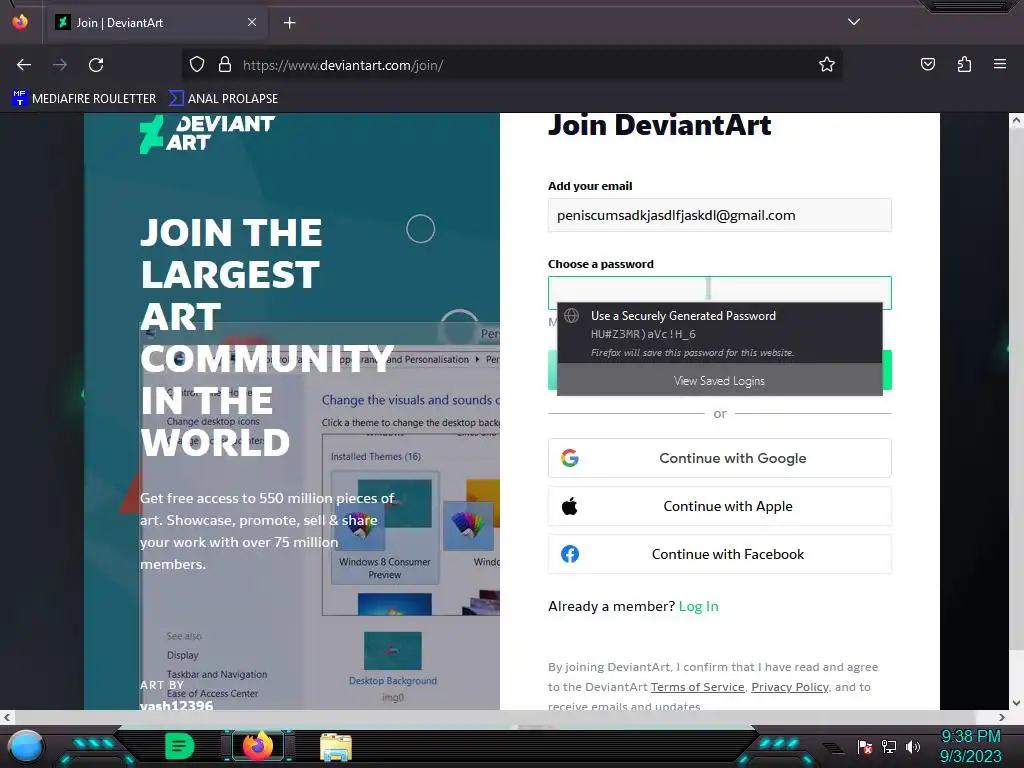The image size is (1024, 768).
Task: Reload the current page
Action: (96, 65)
